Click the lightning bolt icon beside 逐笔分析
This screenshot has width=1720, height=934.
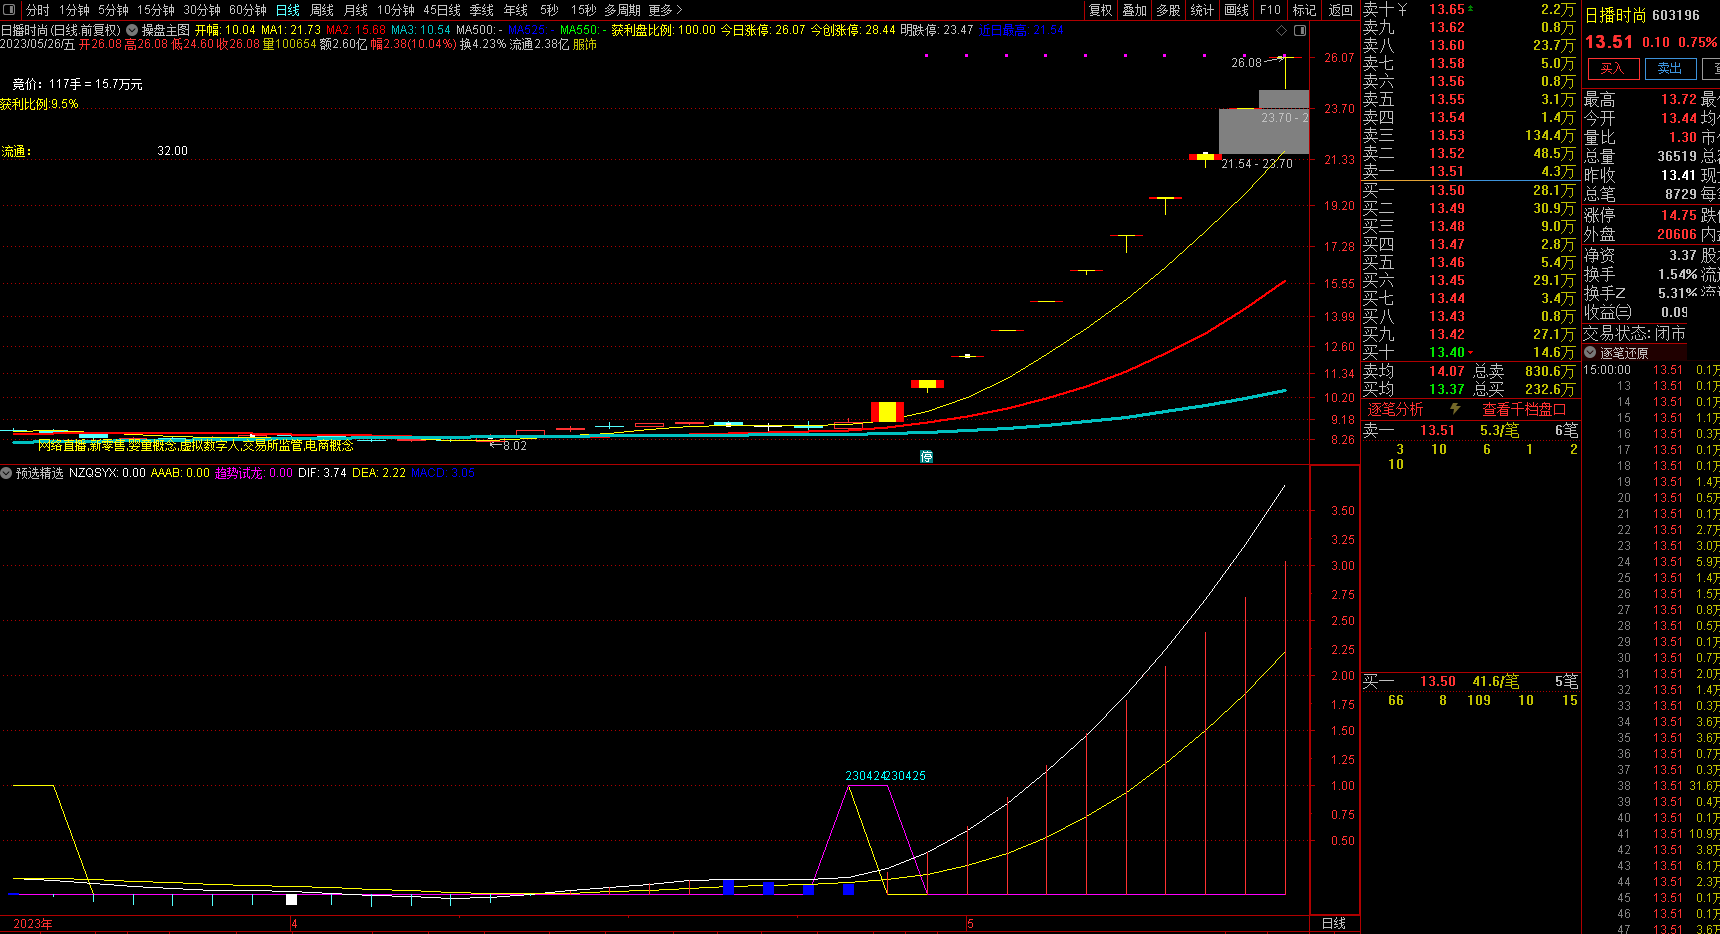pos(1455,409)
